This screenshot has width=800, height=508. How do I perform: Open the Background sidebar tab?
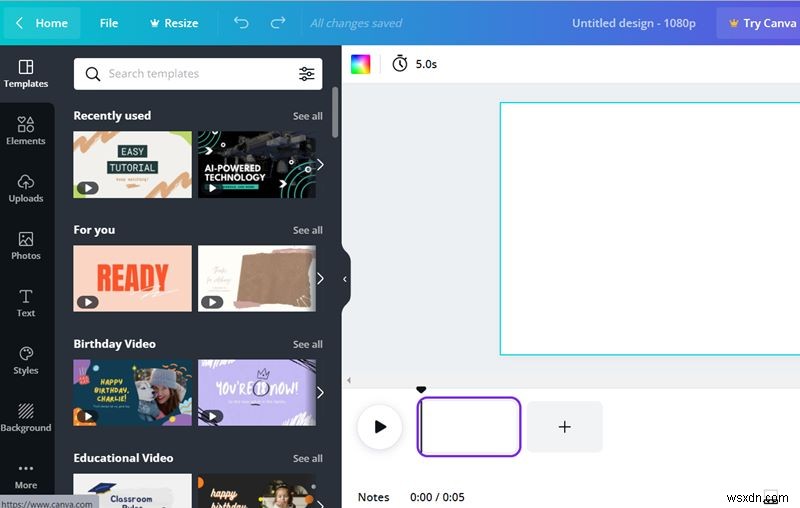(26, 418)
